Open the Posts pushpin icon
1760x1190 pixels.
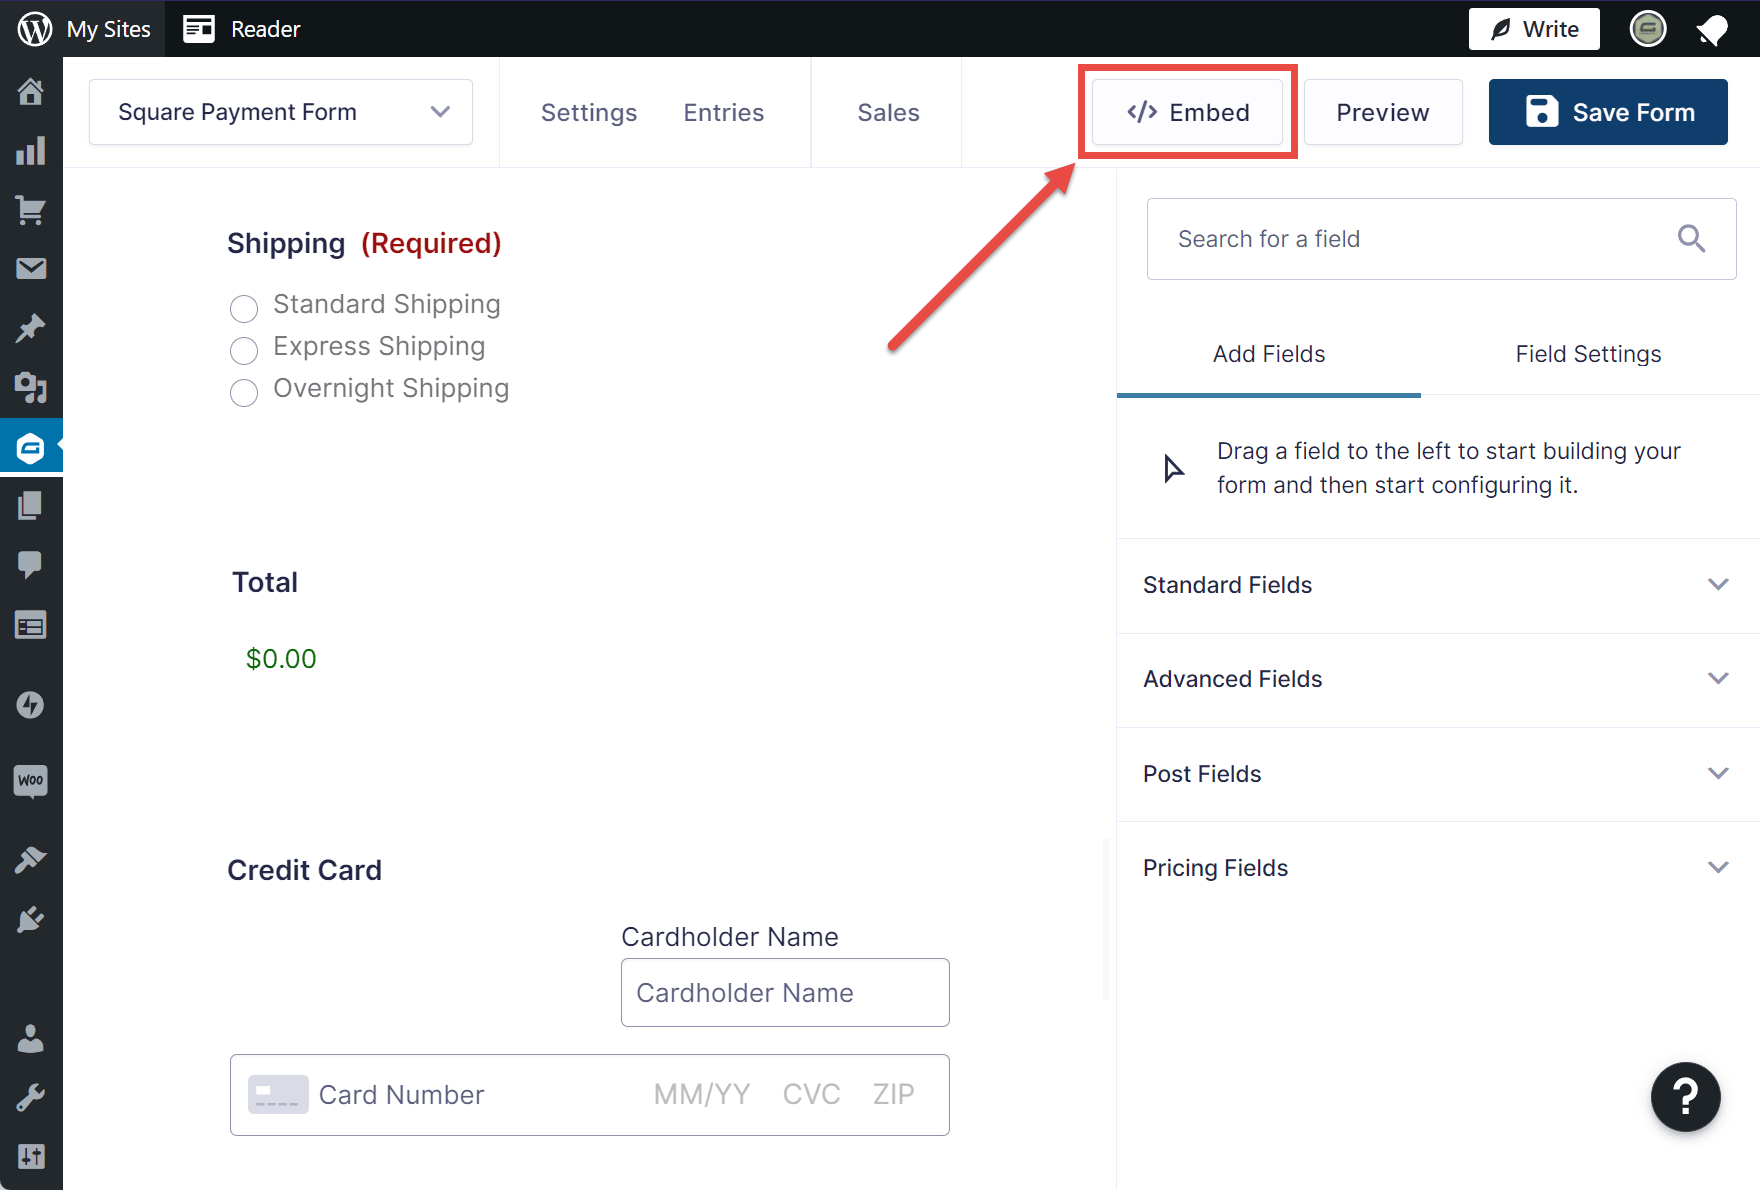coord(31,328)
